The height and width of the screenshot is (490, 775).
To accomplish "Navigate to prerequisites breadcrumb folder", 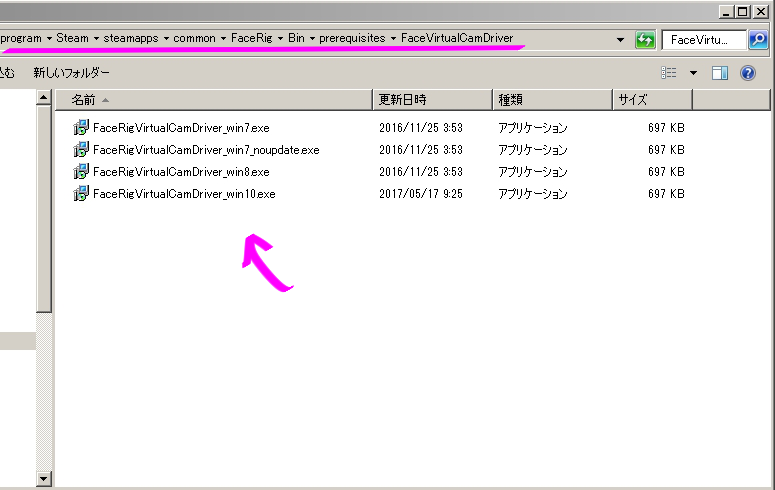I will [352, 38].
